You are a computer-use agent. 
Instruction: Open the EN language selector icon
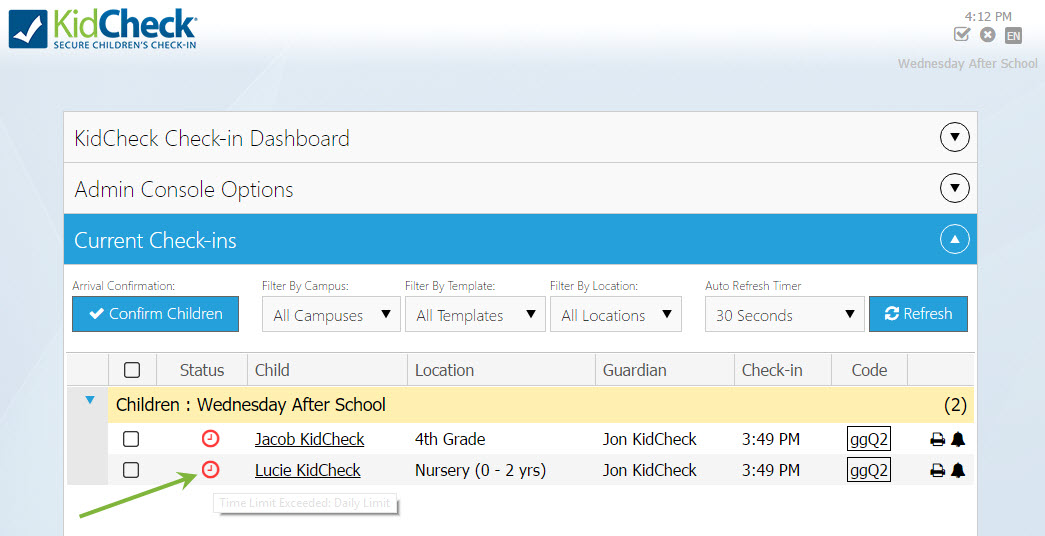(1013, 35)
